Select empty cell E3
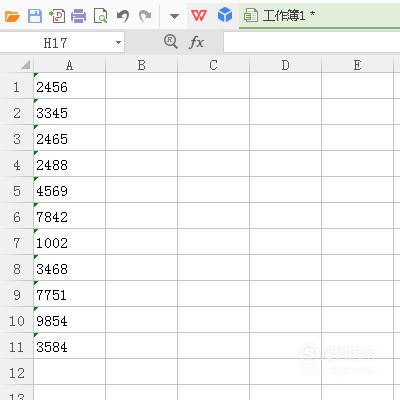 coord(357,139)
